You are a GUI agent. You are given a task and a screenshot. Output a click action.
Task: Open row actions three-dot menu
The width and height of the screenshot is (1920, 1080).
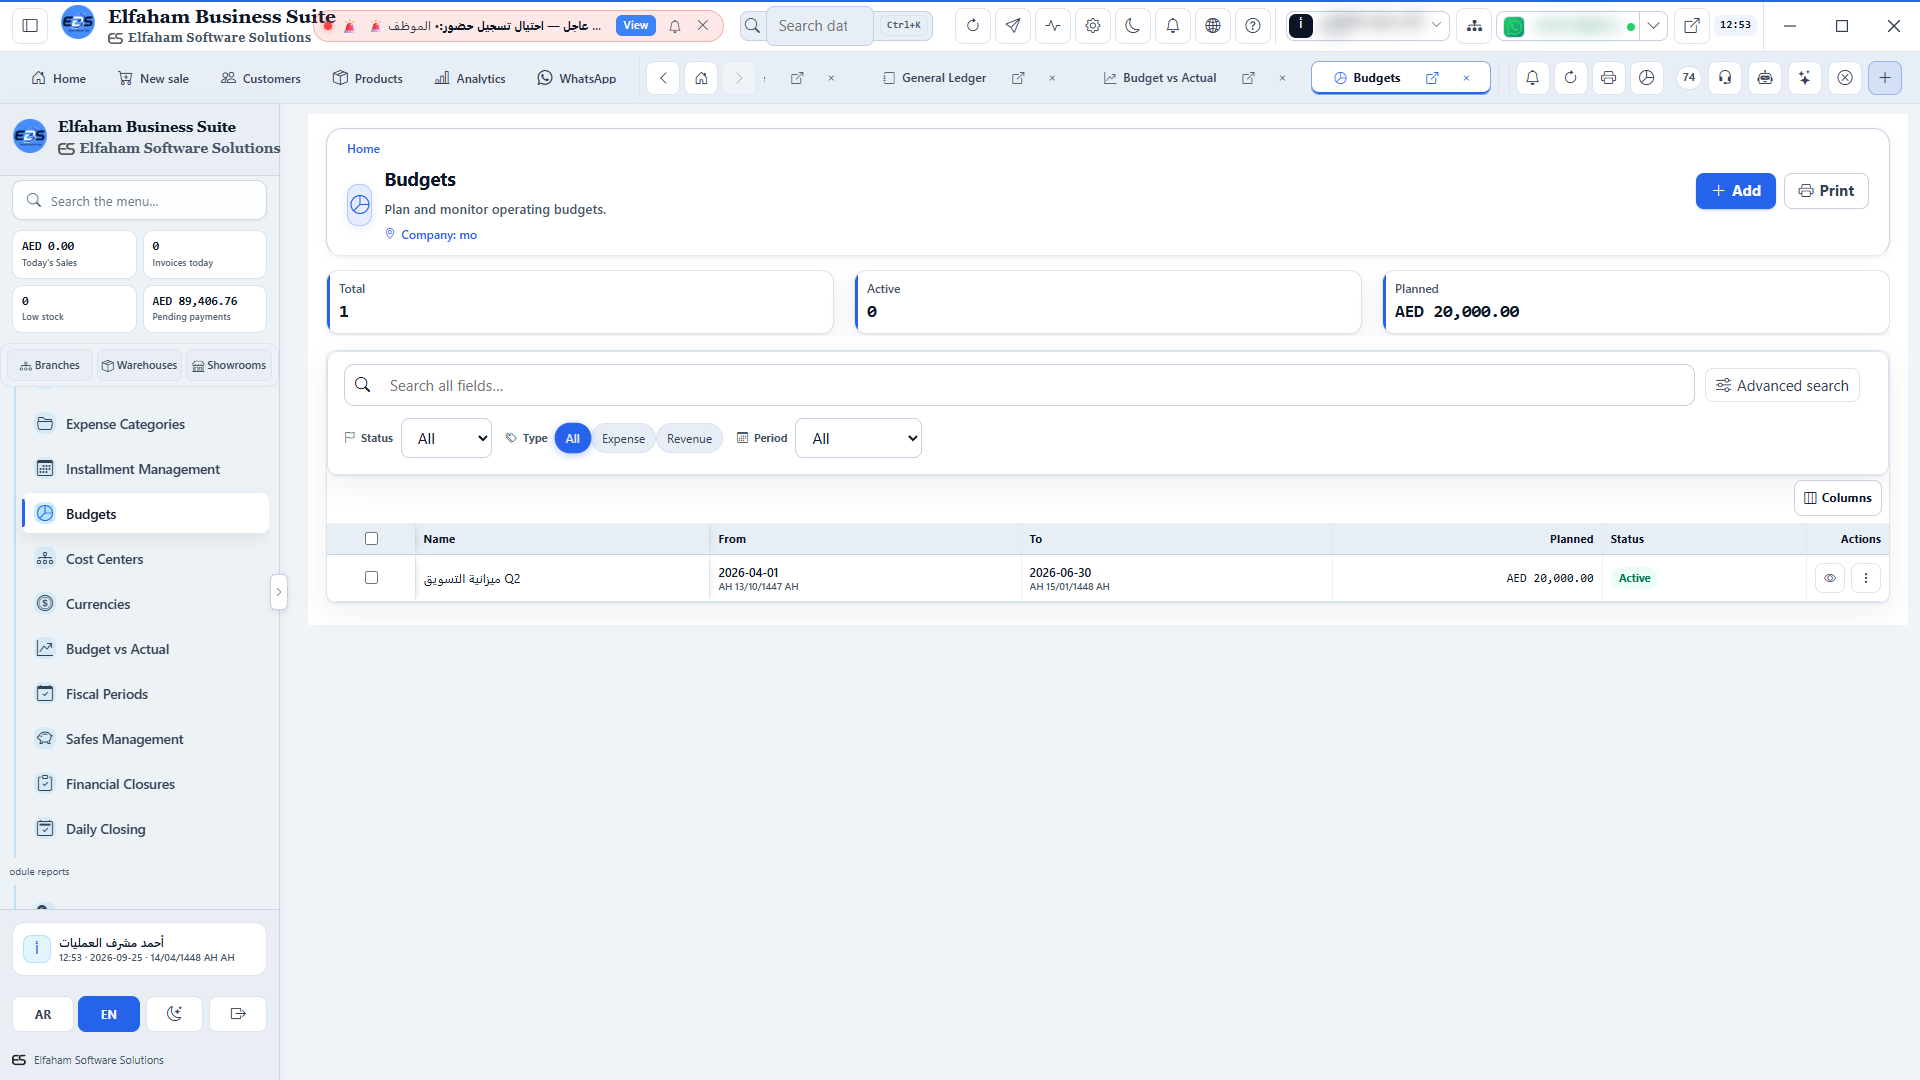click(1866, 578)
